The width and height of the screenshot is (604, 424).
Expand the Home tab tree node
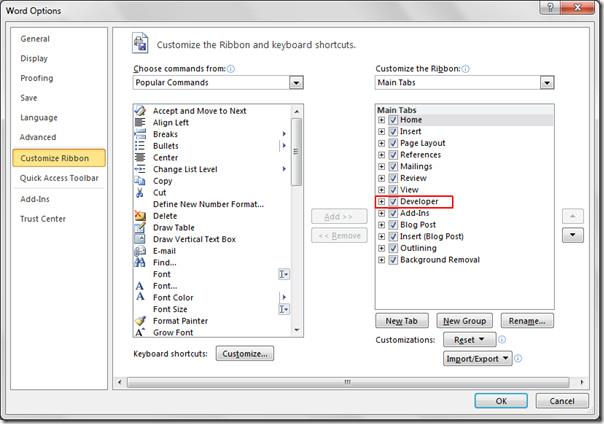coord(381,120)
